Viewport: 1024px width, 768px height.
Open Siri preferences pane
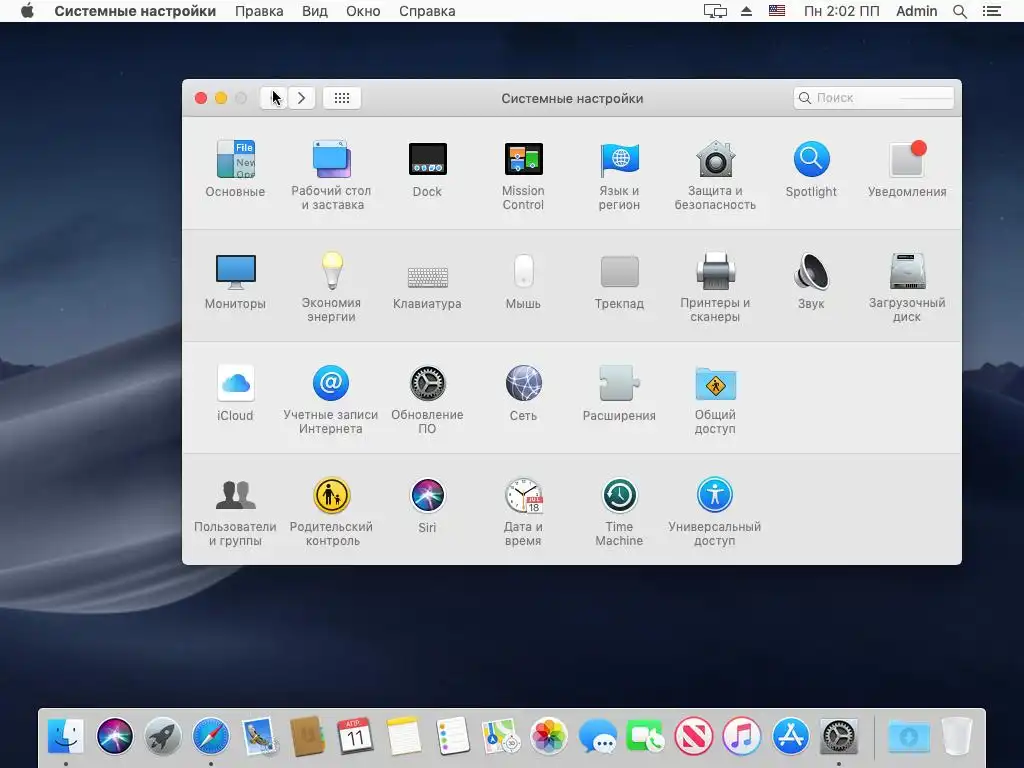point(427,505)
